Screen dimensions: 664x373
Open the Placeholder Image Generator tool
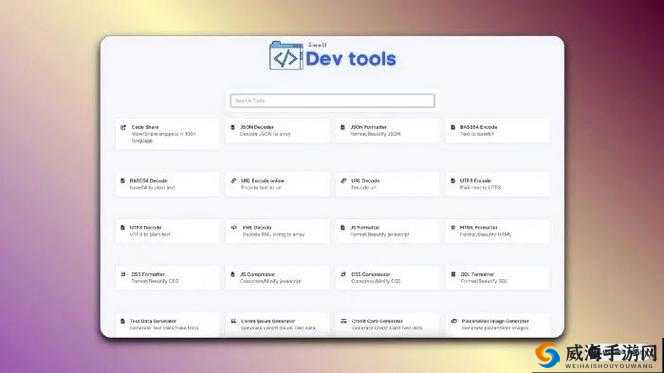click(x=498, y=324)
